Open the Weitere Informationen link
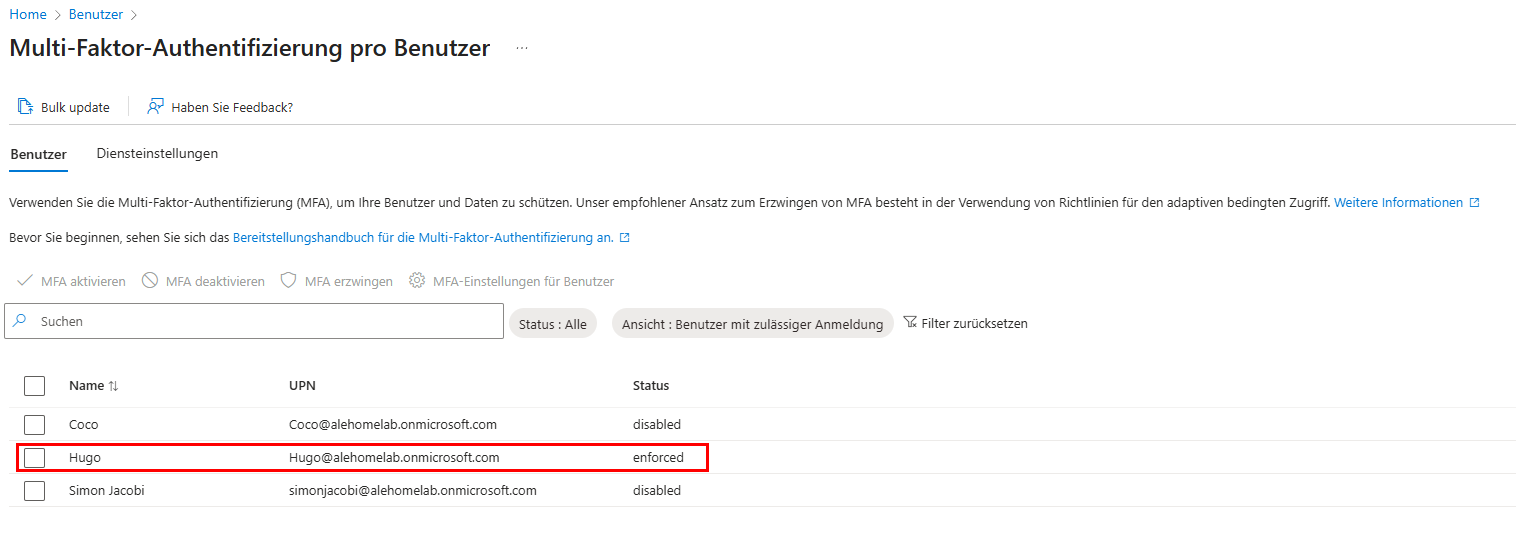The image size is (1516, 537). [x=1398, y=202]
